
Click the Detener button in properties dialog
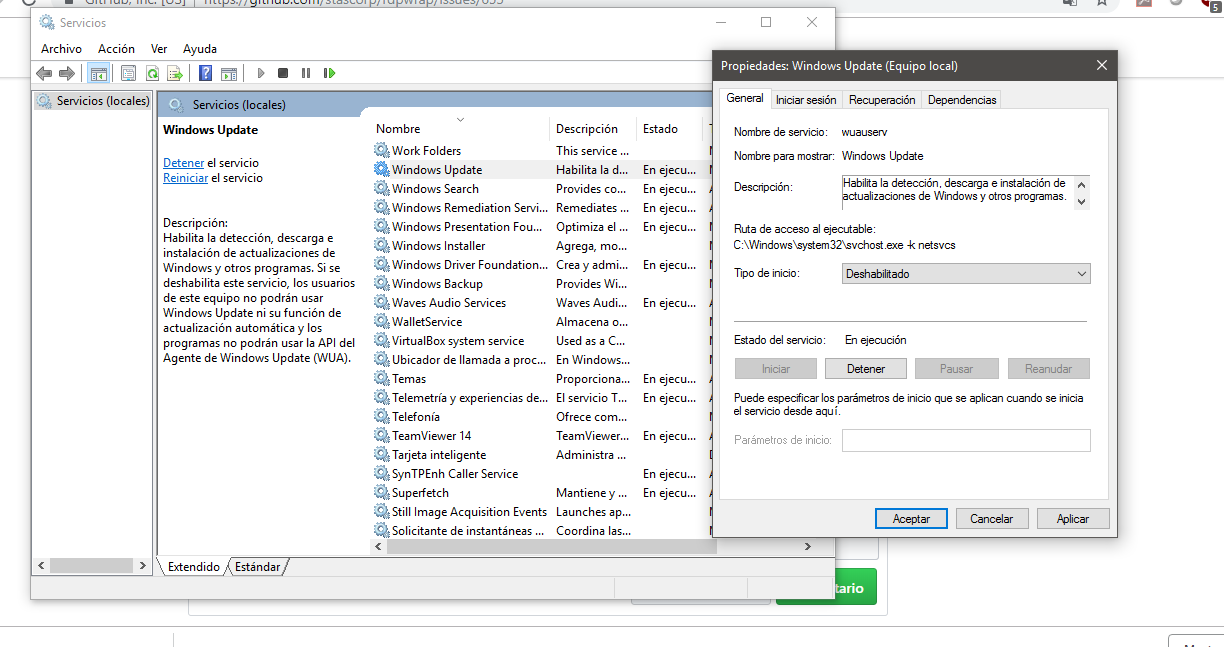(x=866, y=368)
